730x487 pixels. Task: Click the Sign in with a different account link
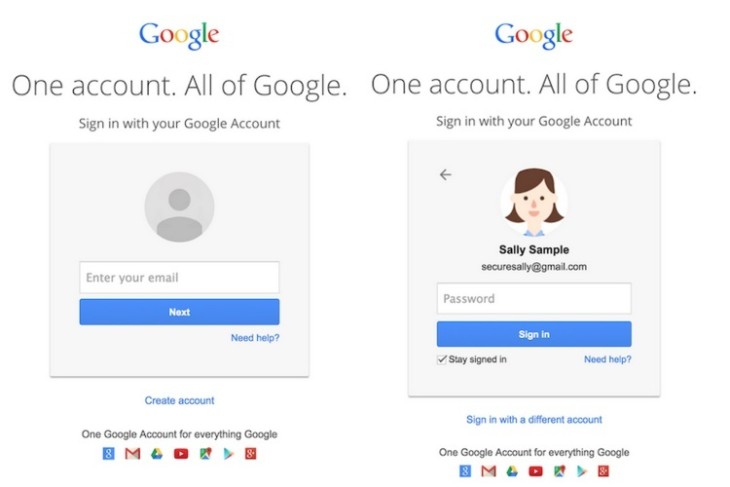pos(534,419)
